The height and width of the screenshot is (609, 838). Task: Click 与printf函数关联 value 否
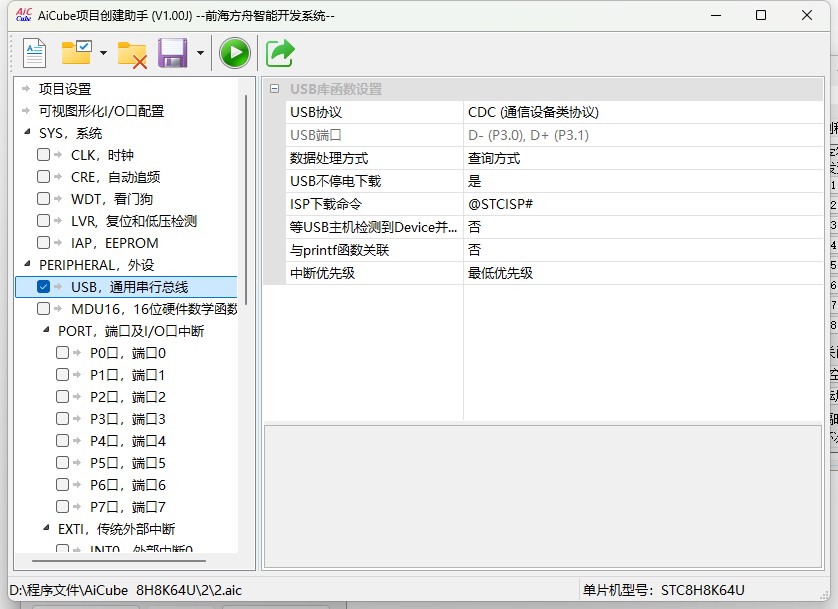pos(643,250)
